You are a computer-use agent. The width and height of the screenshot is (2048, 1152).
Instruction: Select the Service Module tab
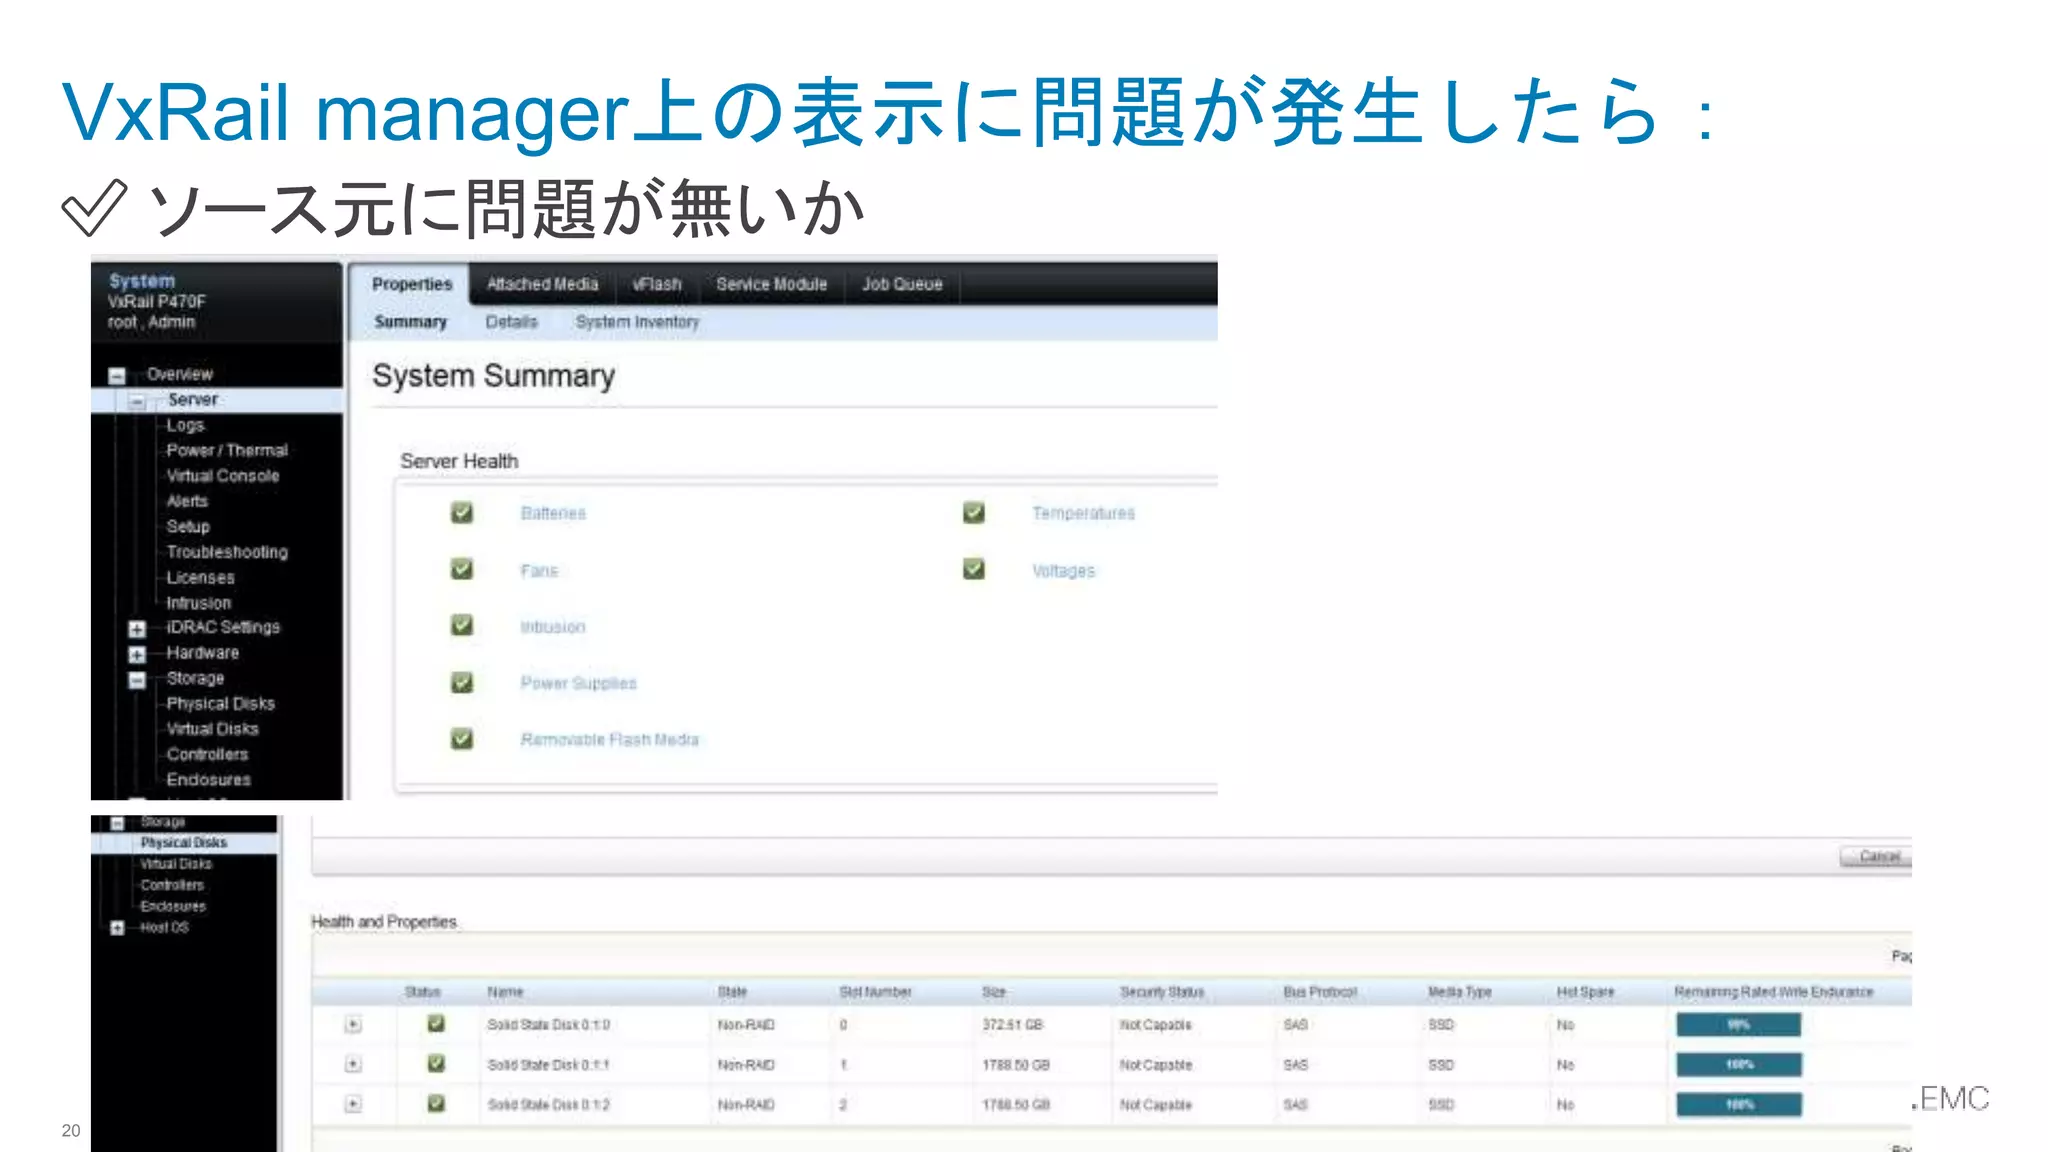tap(771, 284)
